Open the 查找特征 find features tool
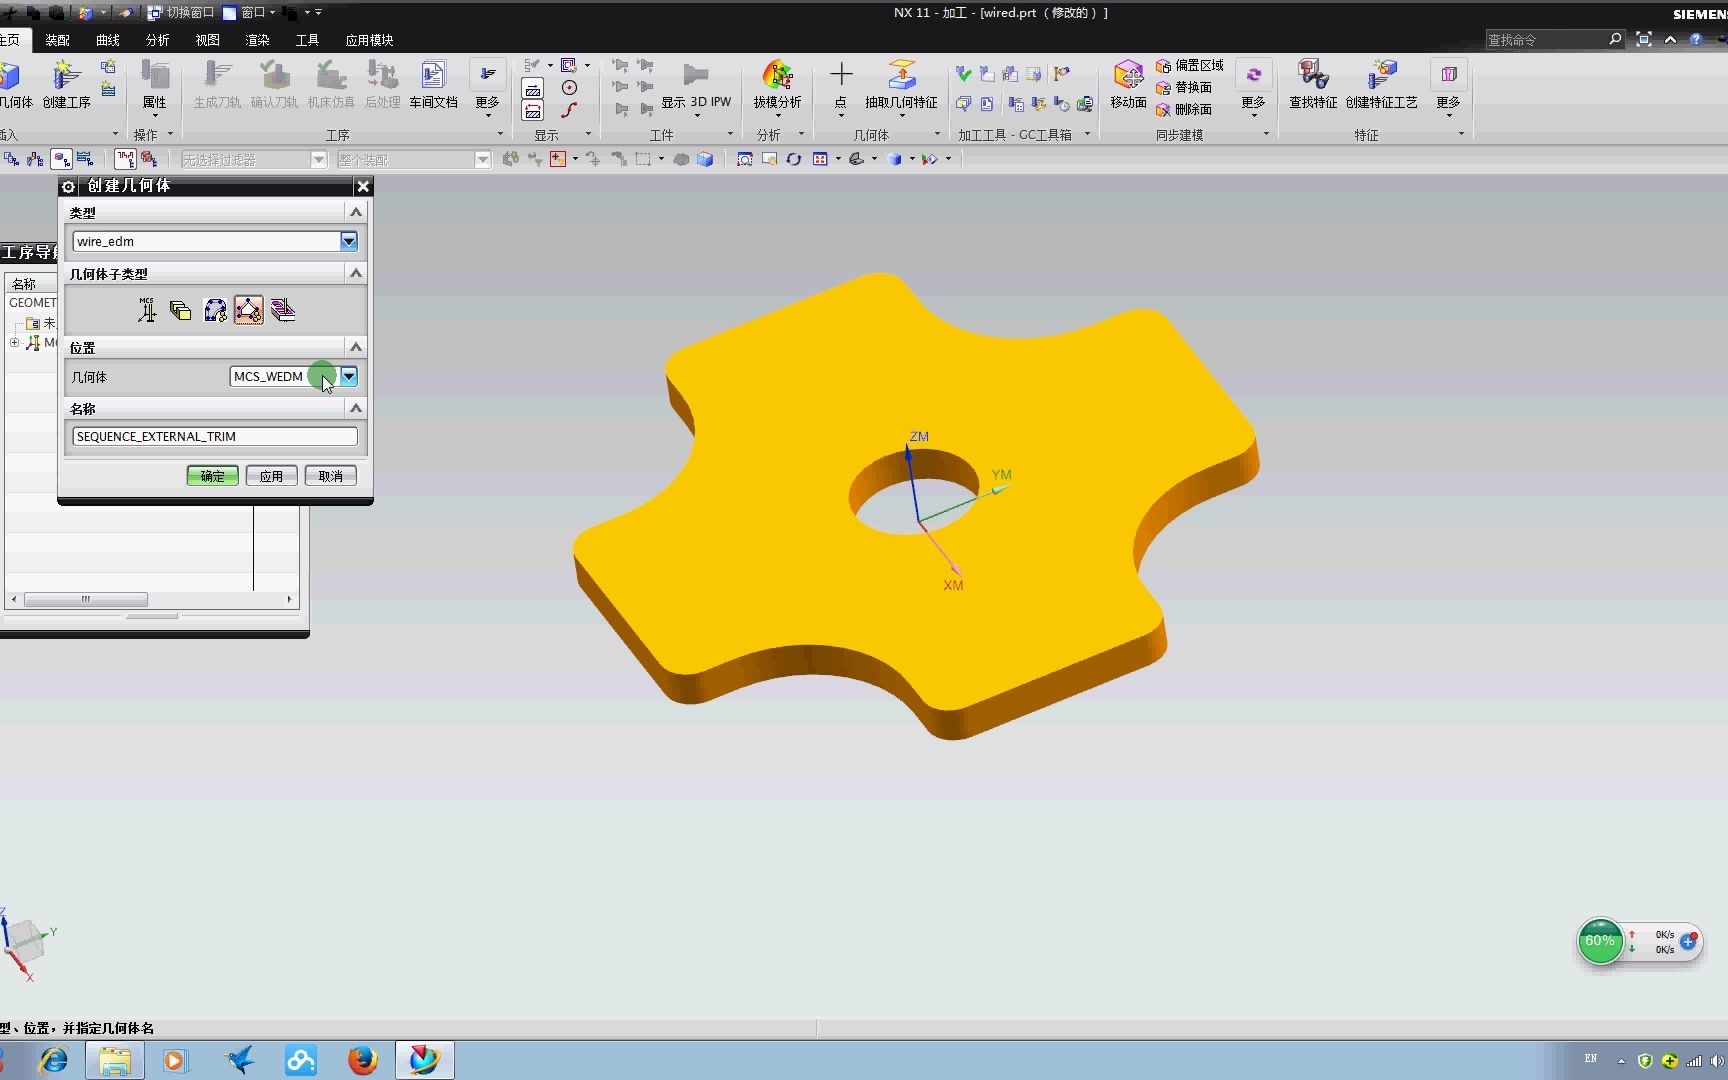Viewport: 1728px width, 1080px height. point(1312,84)
